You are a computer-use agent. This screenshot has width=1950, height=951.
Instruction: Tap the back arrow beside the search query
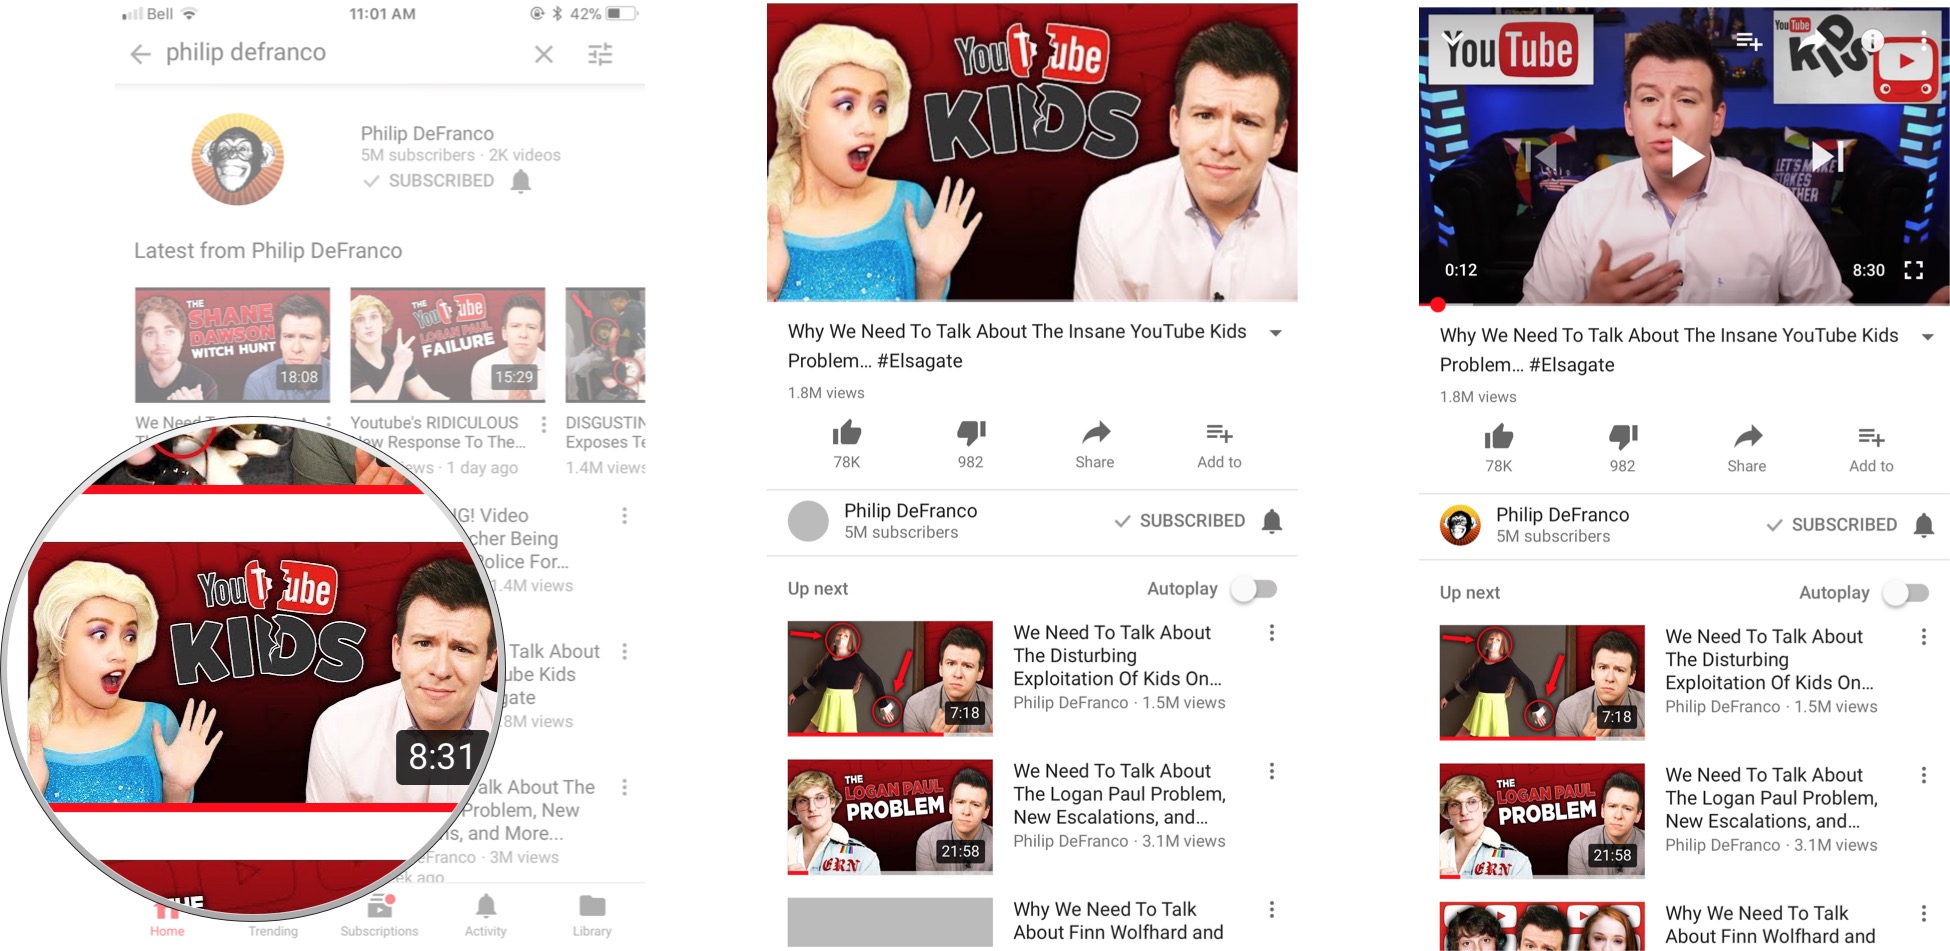(x=140, y=54)
